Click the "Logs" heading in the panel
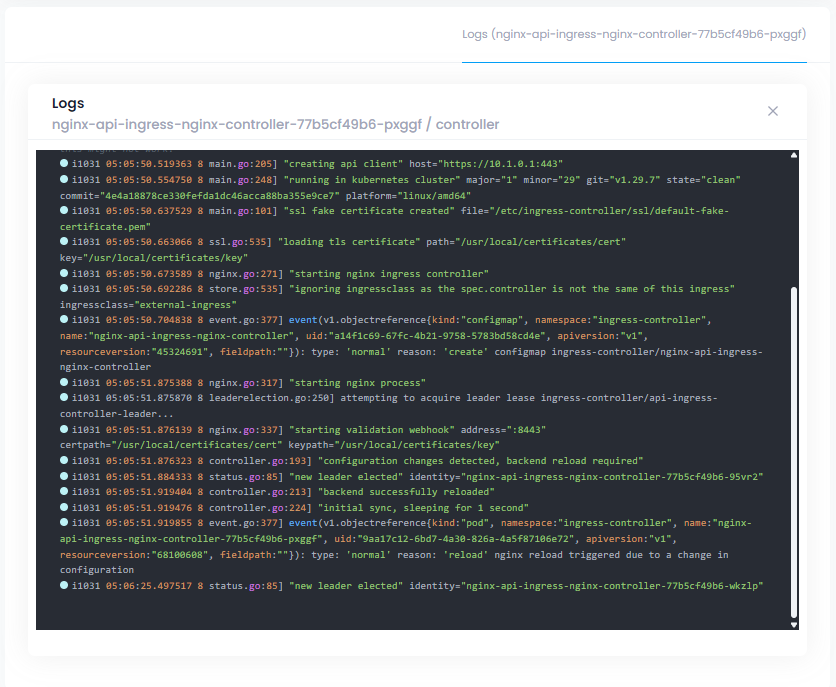Viewport: 836px width, 687px height. 68,103
